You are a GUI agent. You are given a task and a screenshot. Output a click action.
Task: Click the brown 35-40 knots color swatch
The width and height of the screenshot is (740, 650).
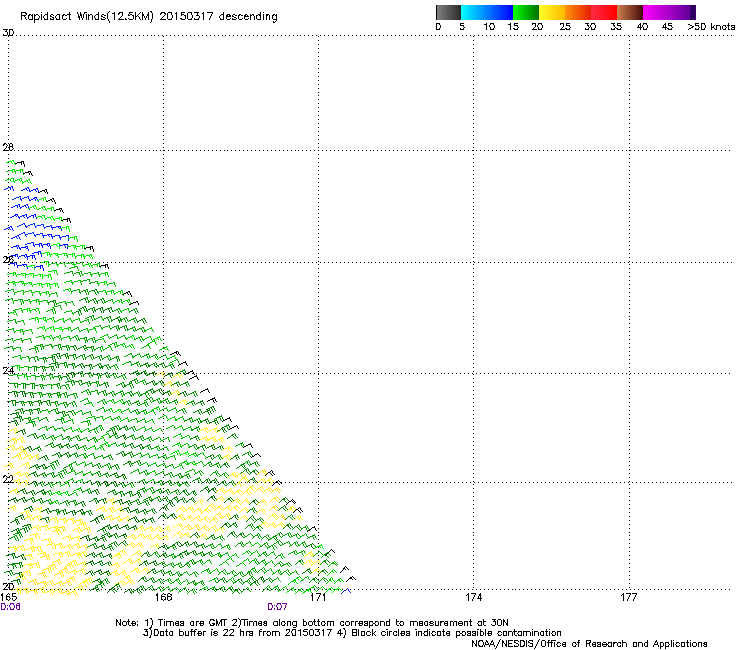630,12
